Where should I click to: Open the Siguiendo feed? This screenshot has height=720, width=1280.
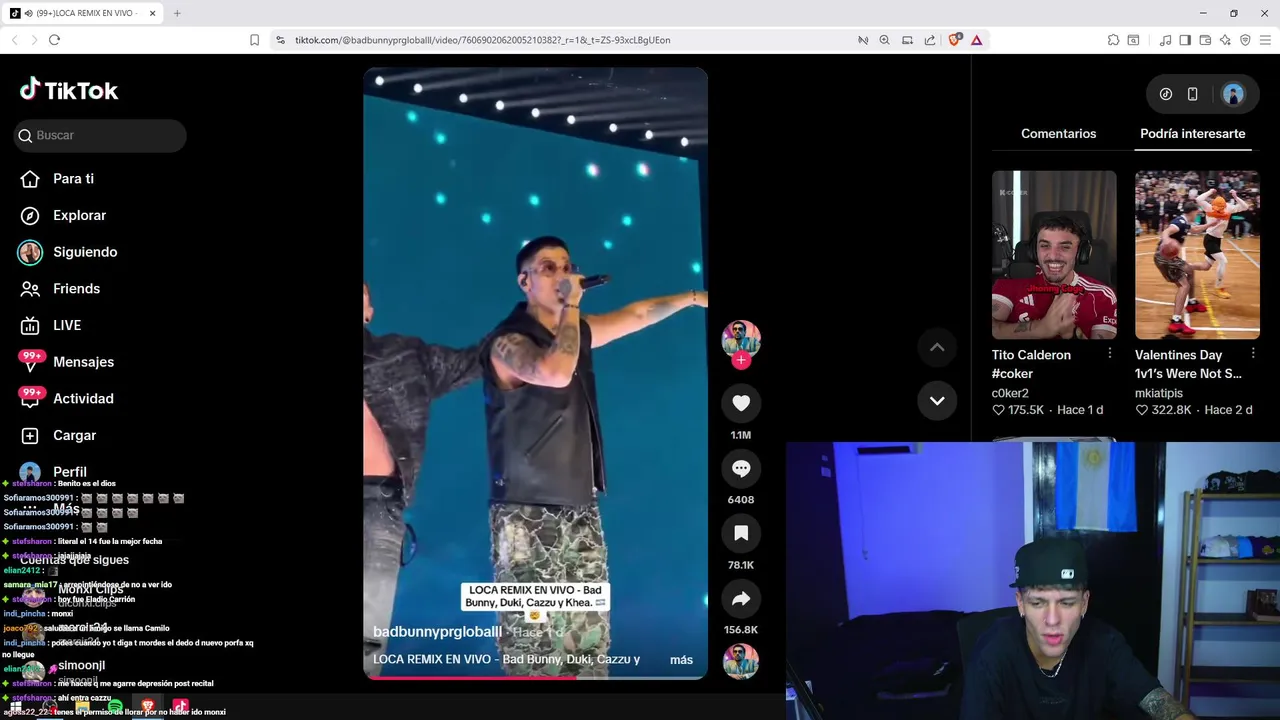point(68,252)
